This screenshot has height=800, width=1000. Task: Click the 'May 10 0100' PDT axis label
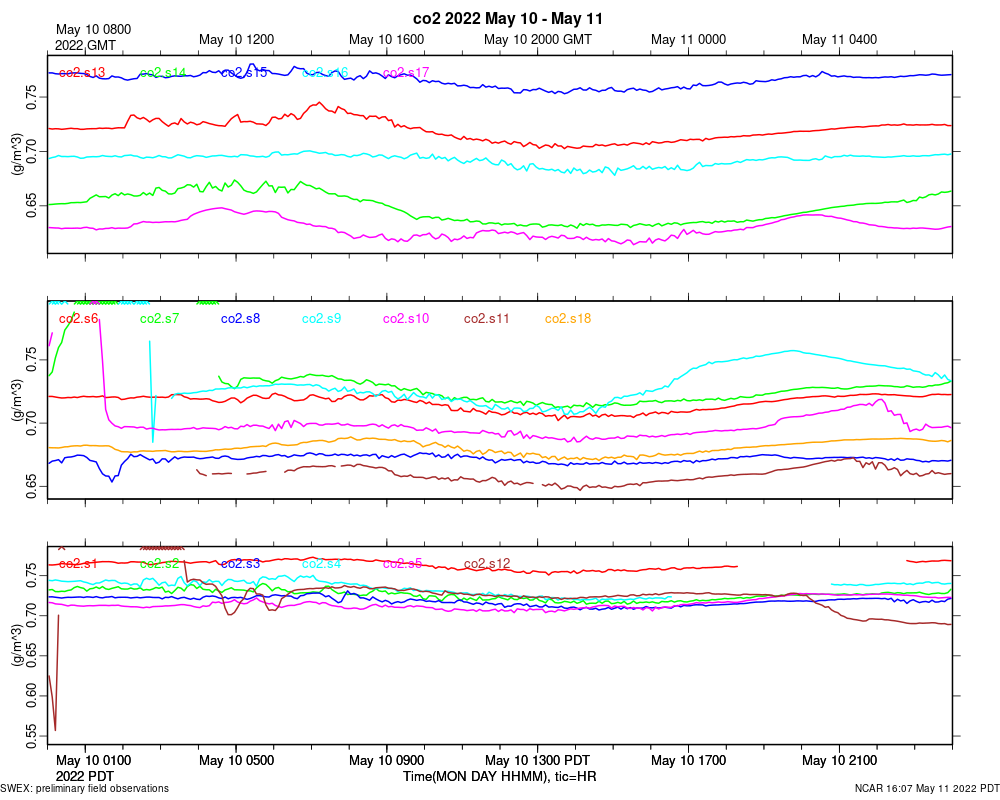pyautogui.click(x=93, y=760)
